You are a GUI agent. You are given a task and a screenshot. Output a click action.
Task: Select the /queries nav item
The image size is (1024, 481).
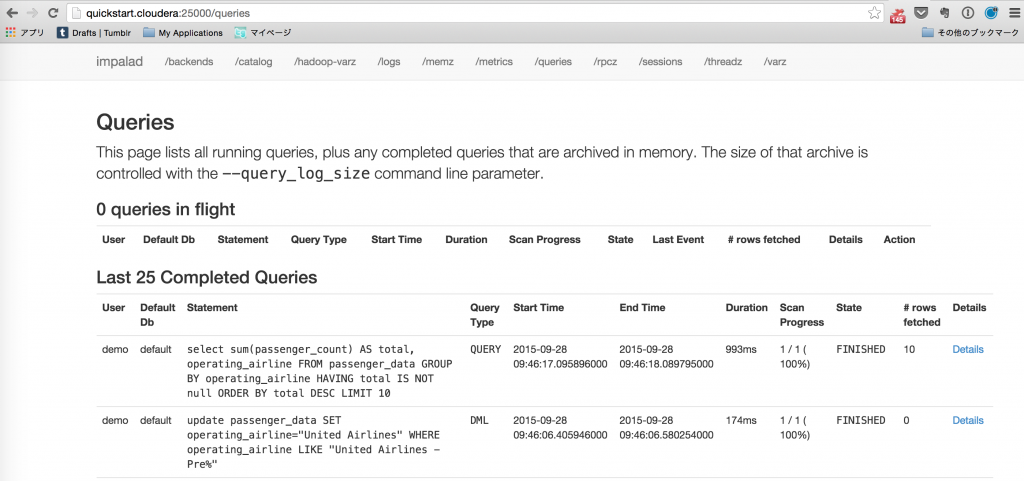click(553, 61)
